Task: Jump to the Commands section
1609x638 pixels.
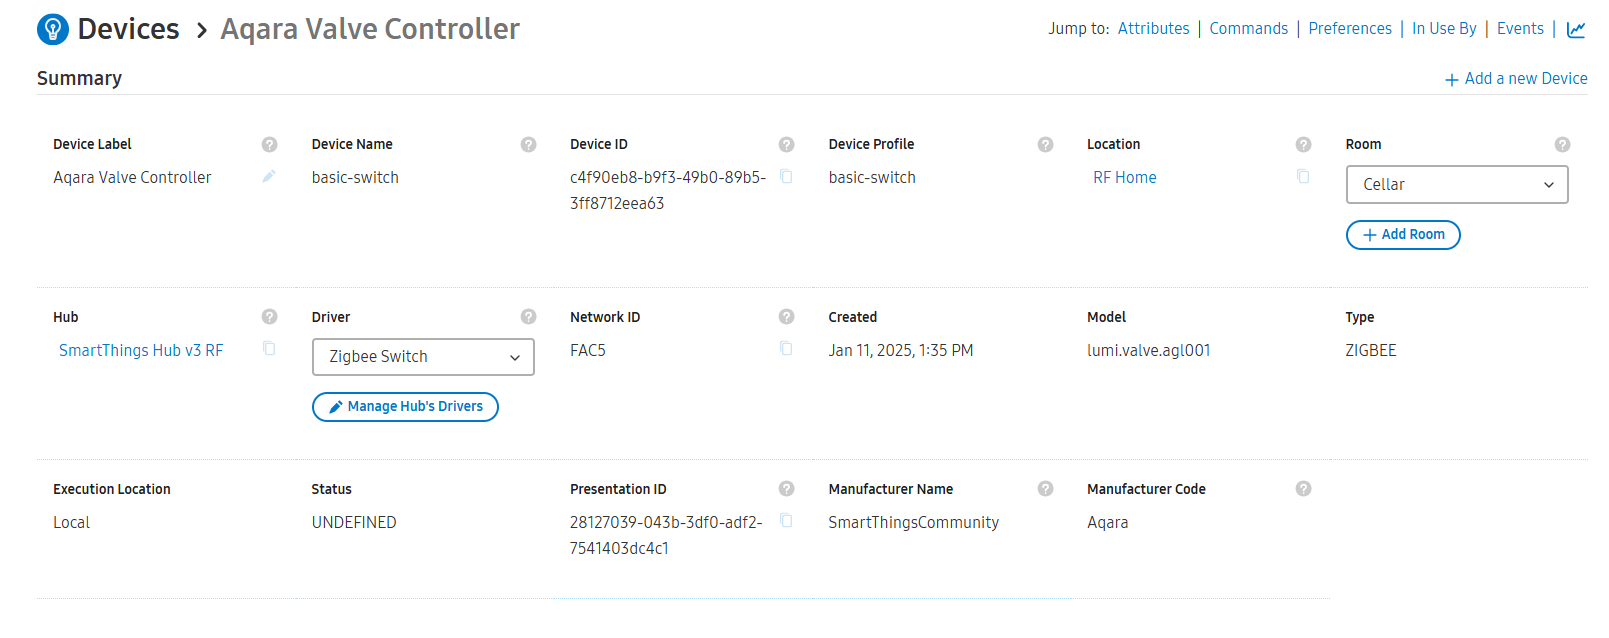Action: point(1248,29)
